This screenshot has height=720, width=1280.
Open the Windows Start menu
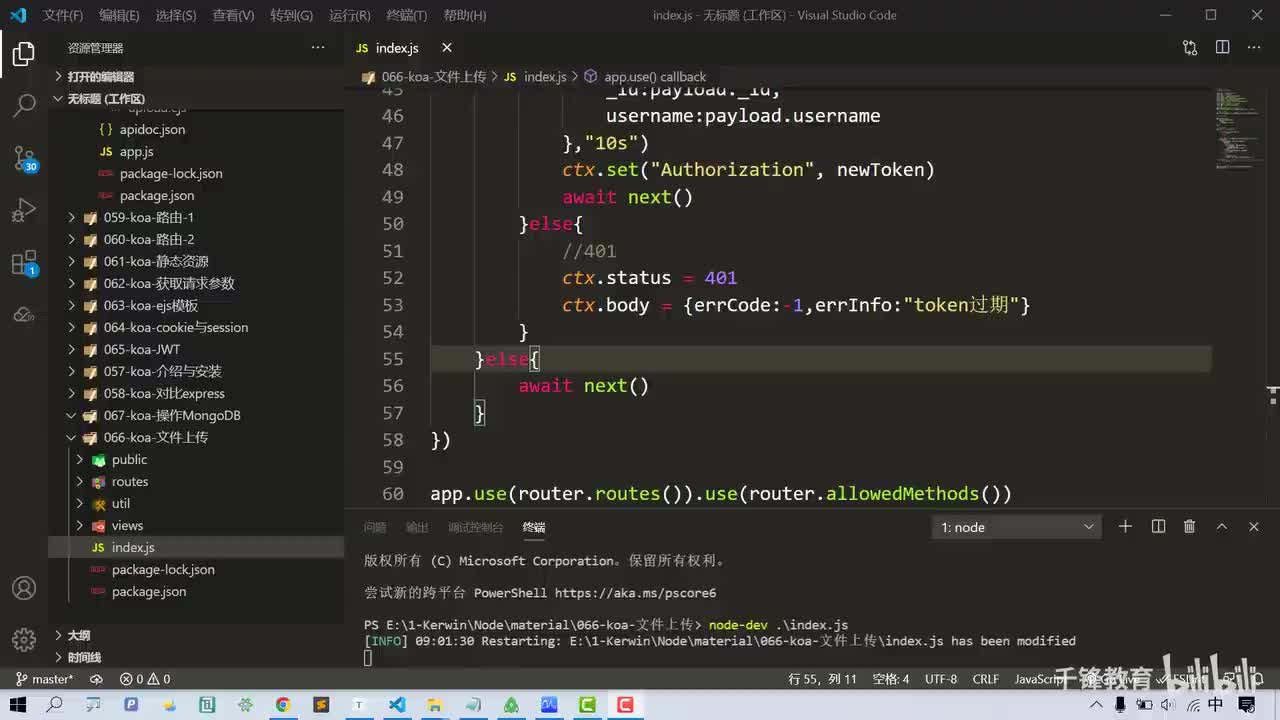click(18, 705)
